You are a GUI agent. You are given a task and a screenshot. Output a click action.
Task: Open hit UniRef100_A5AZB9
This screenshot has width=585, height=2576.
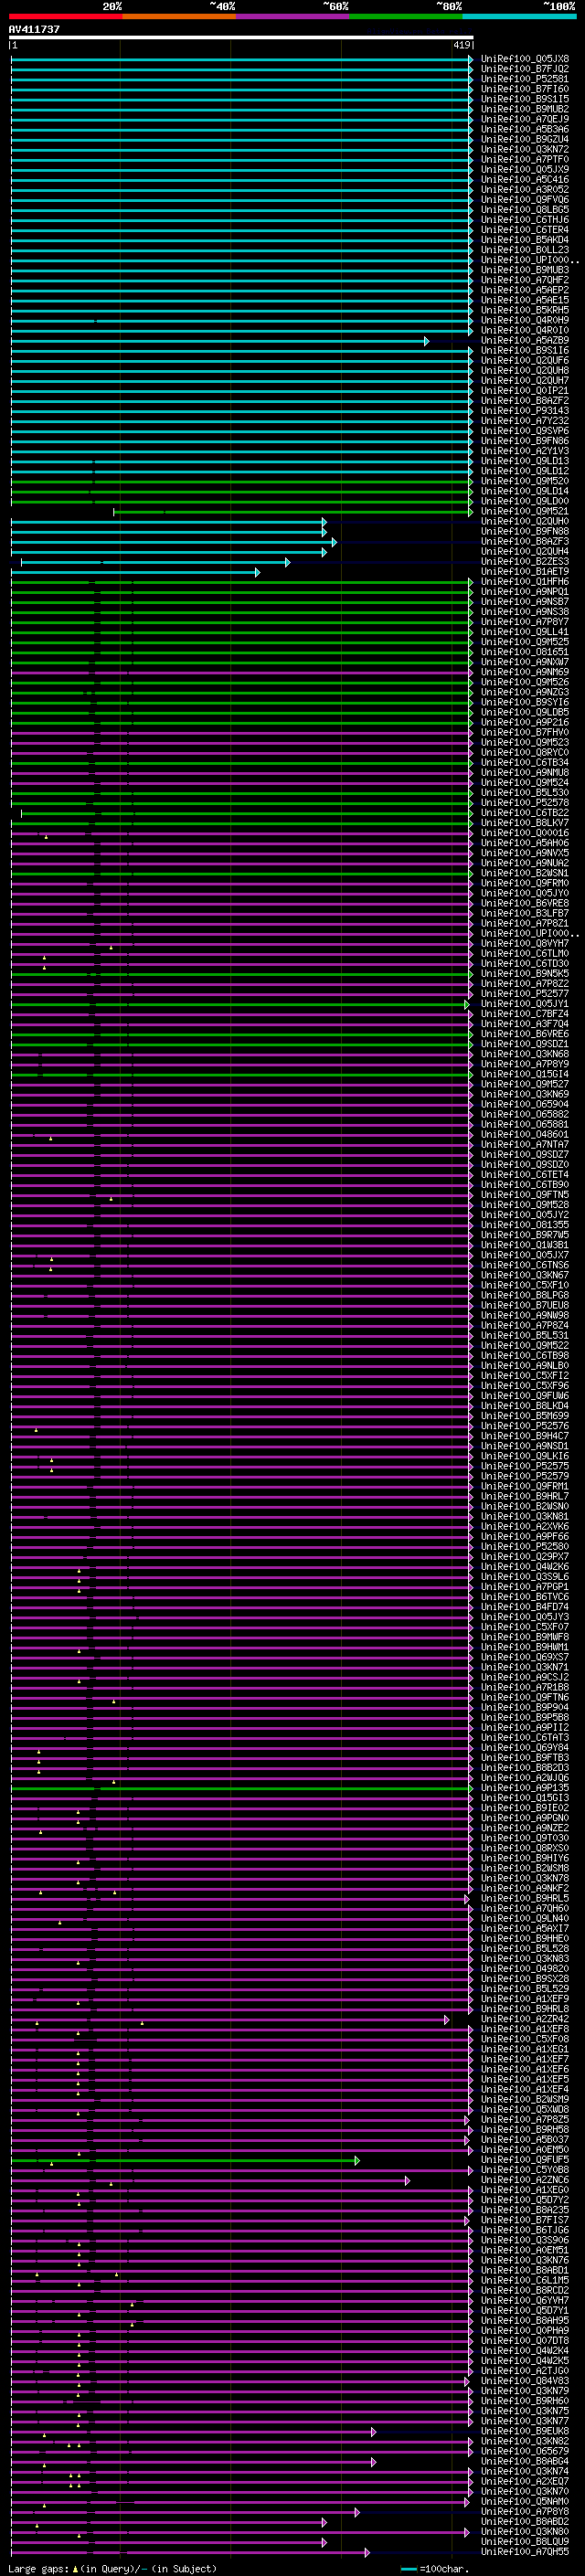(525, 341)
